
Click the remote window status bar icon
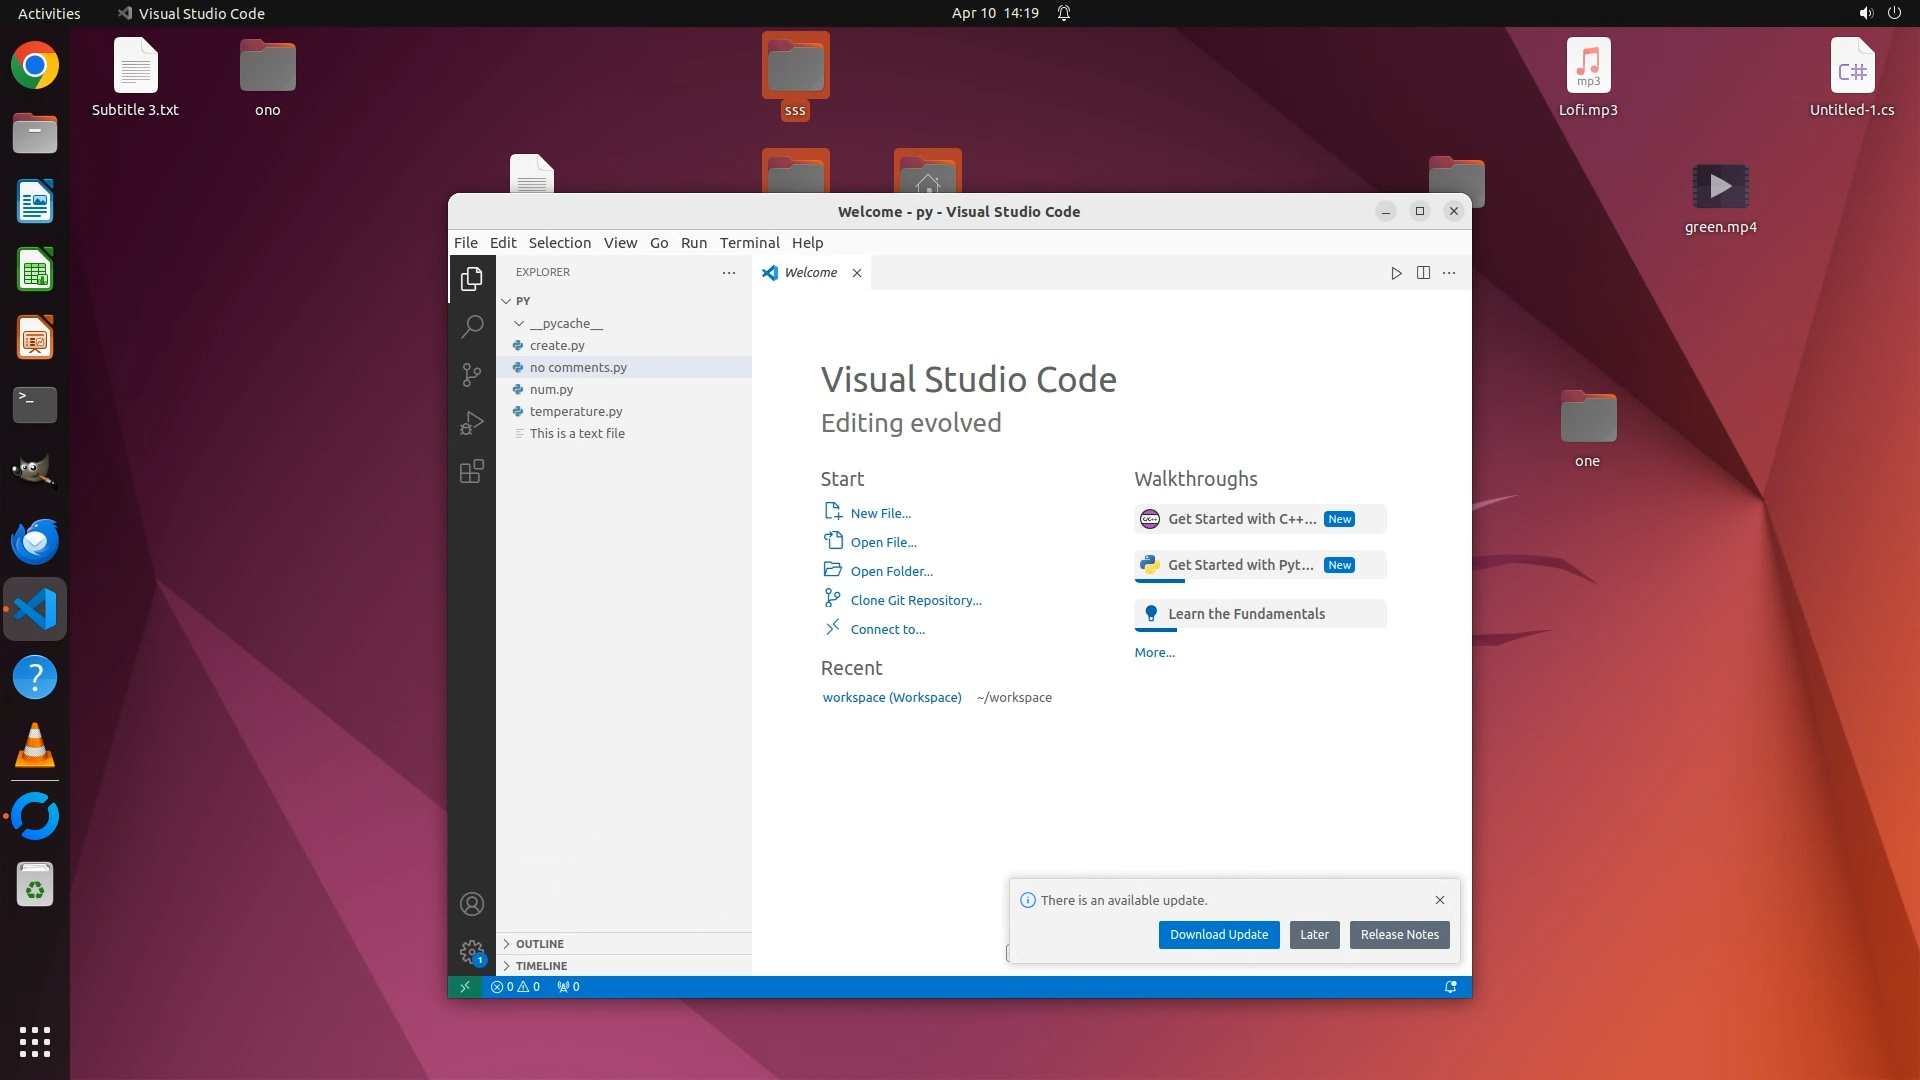pos(465,987)
